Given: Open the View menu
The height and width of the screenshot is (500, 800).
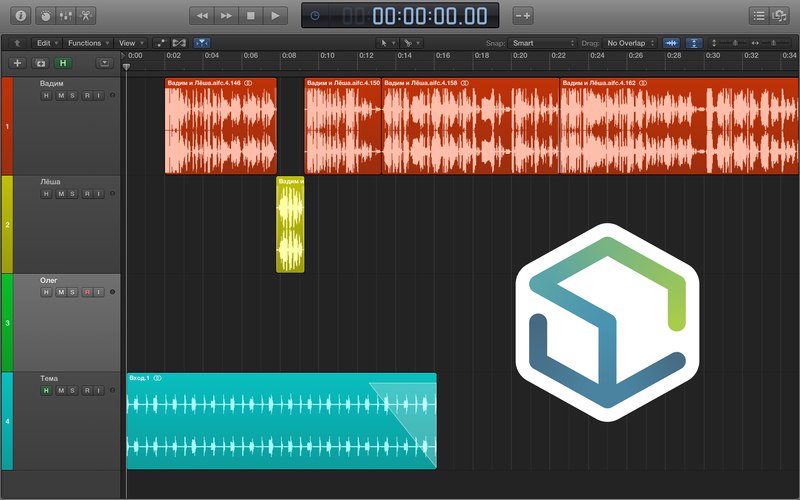Looking at the screenshot, I should coord(131,43).
